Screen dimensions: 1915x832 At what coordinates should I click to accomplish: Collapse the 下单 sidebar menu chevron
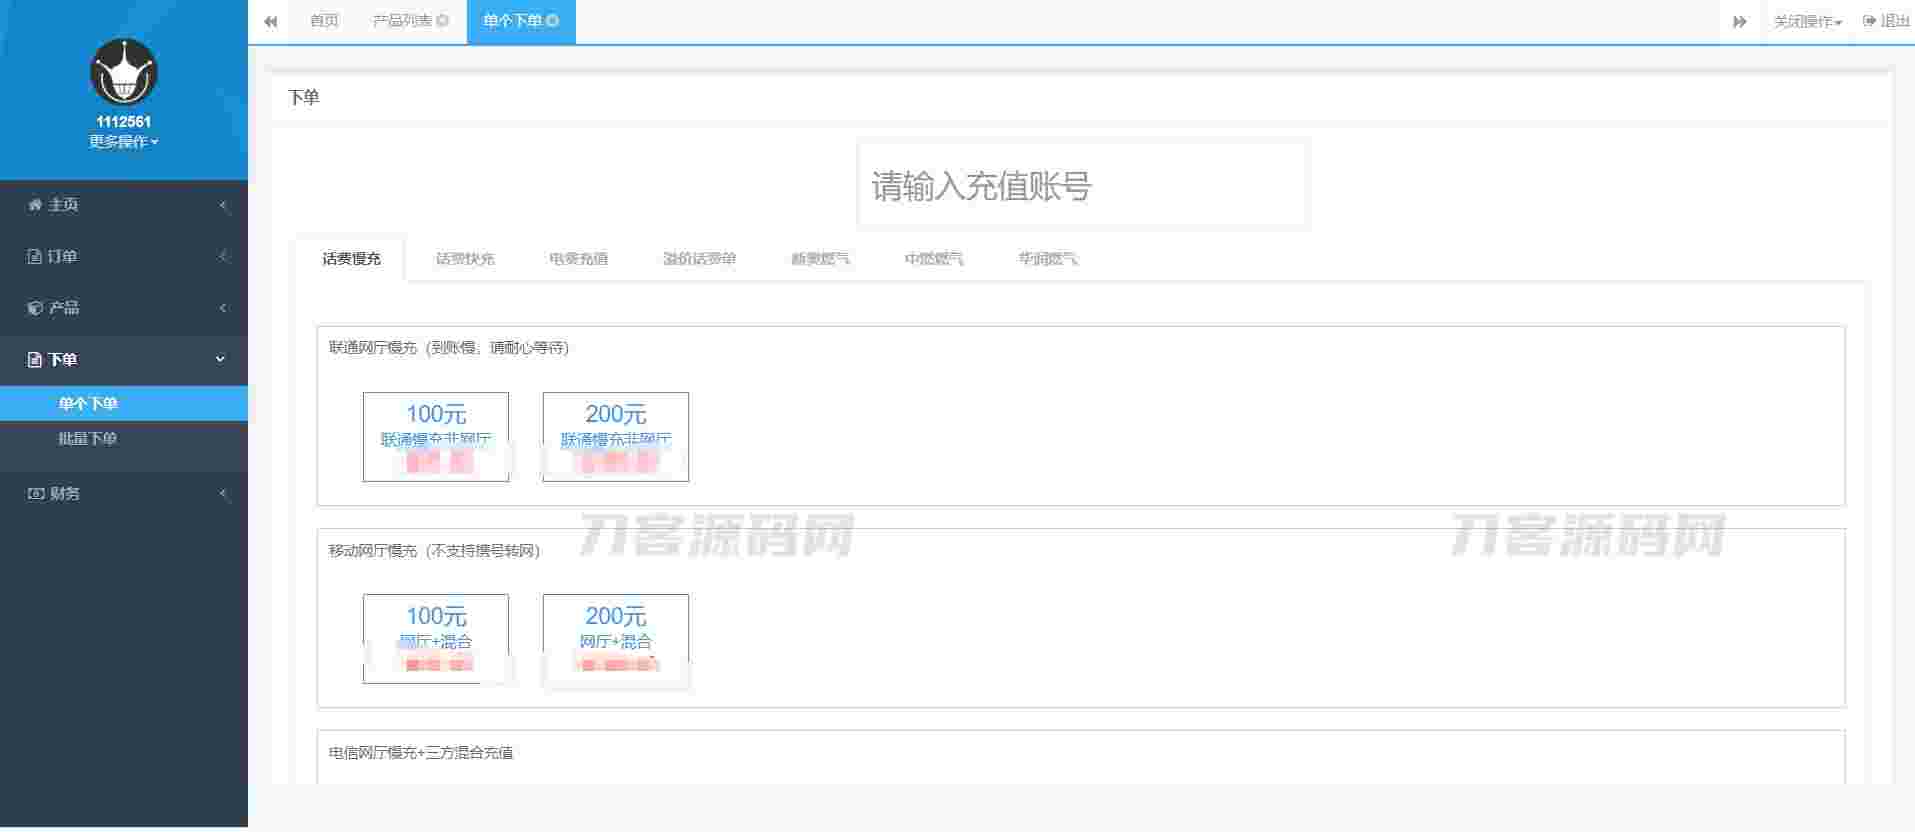[221, 359]
